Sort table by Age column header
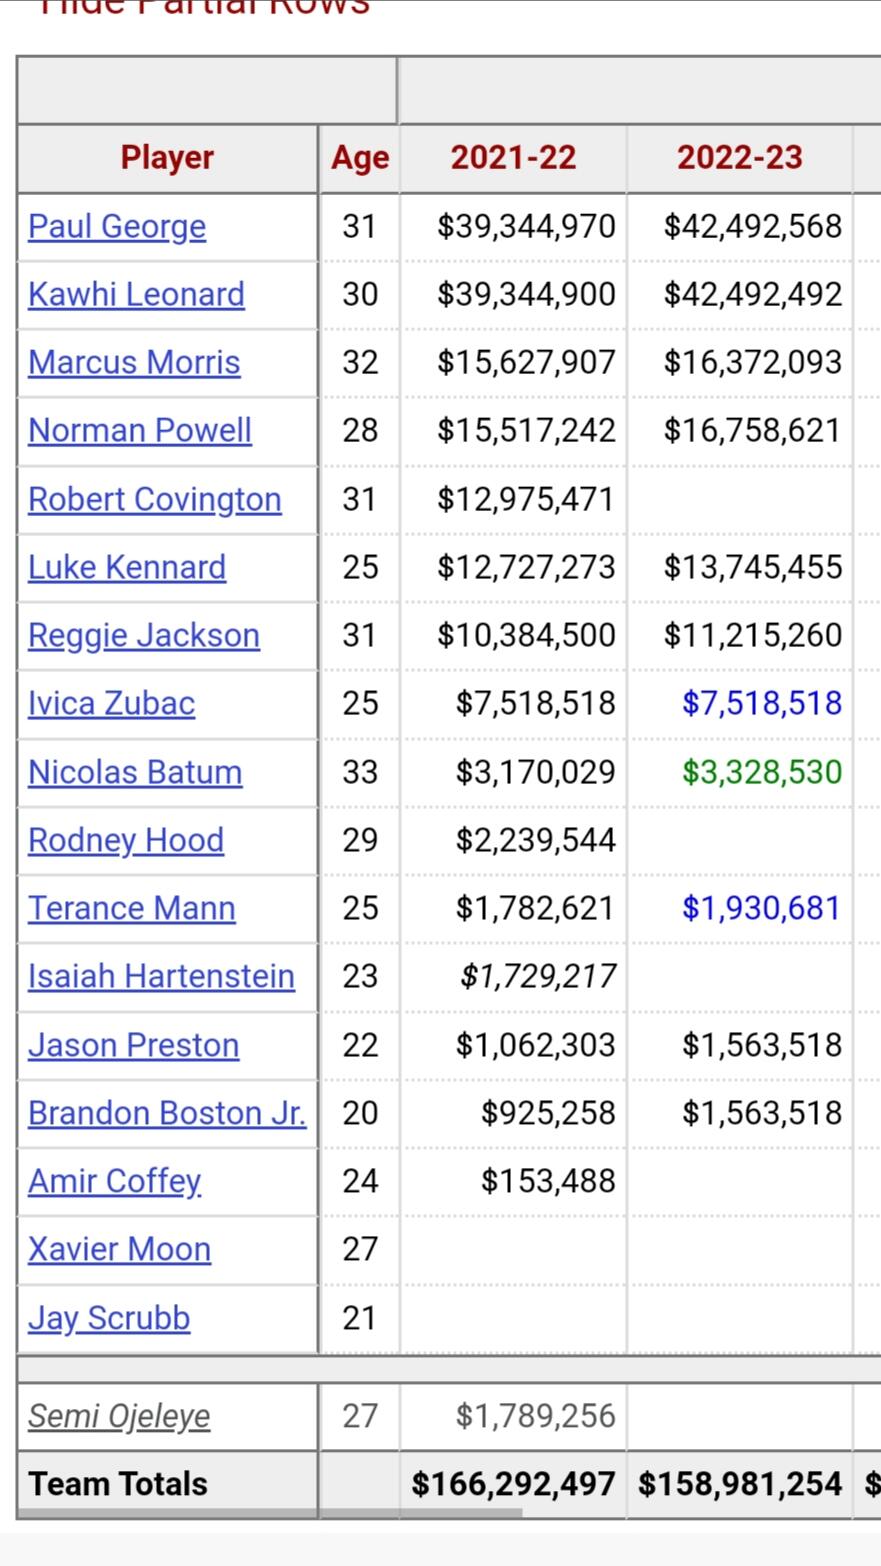881x1566 pixels. [360, 158]
